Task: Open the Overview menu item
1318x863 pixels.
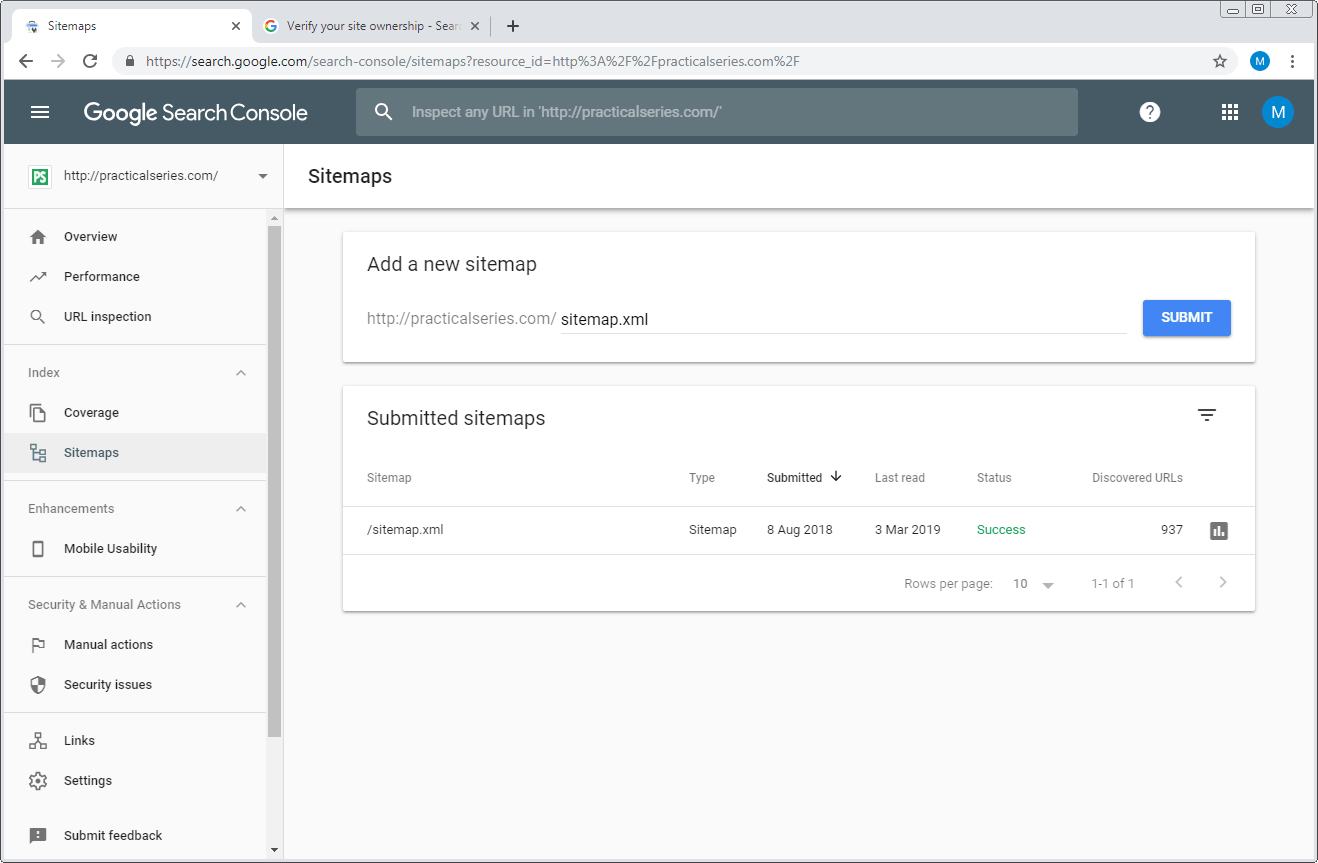Action: [135, 237]
